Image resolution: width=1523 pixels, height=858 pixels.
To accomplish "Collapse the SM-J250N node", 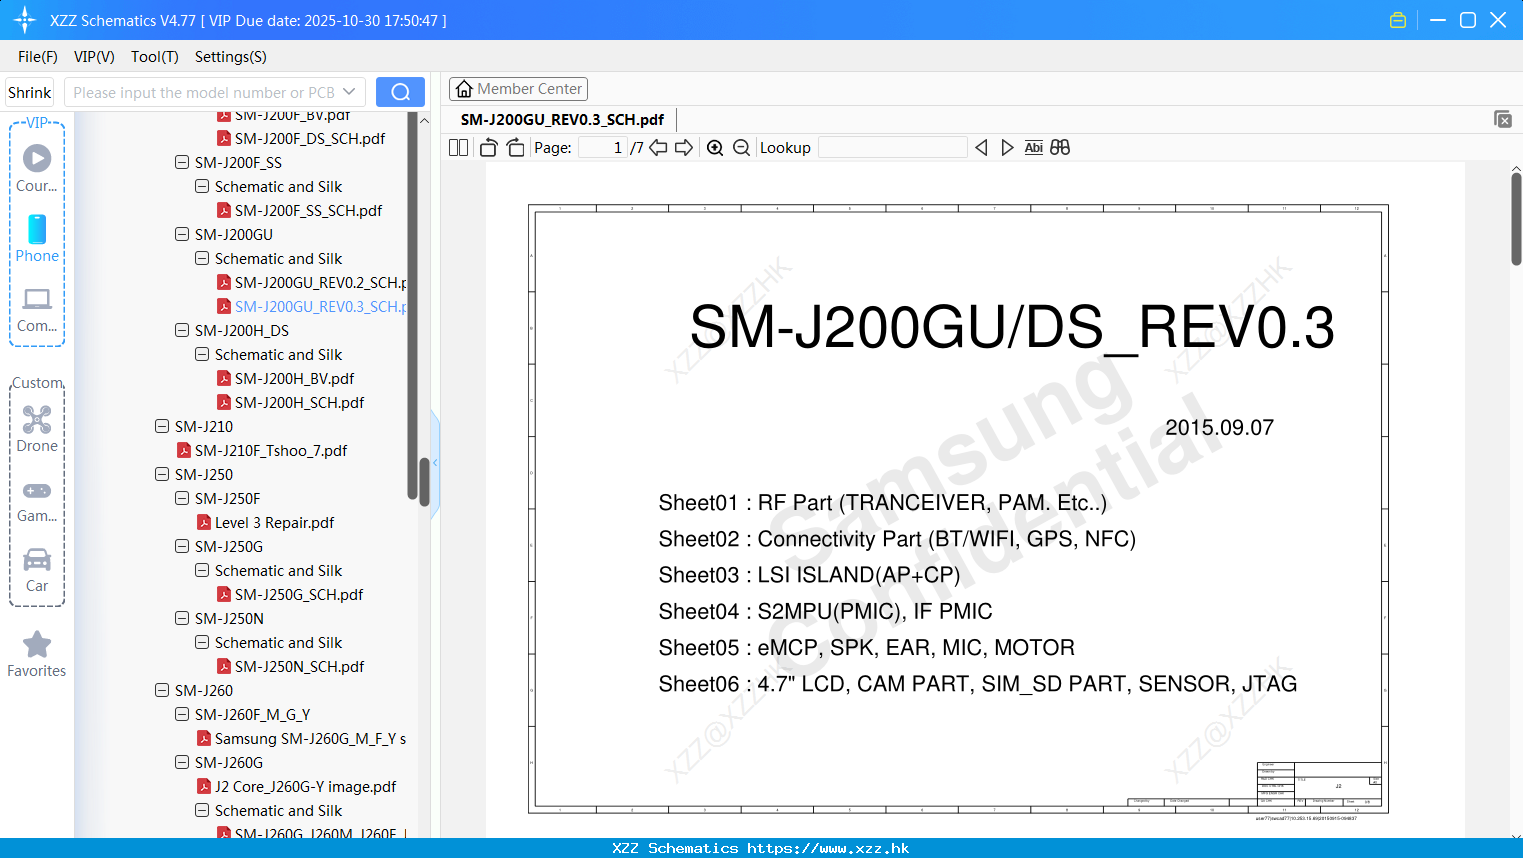I will click(x=182, y=618).
